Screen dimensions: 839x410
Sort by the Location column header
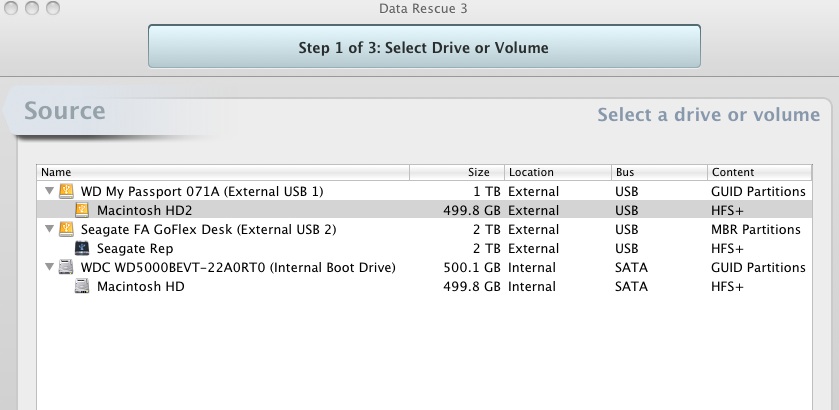tap(558, 172)
